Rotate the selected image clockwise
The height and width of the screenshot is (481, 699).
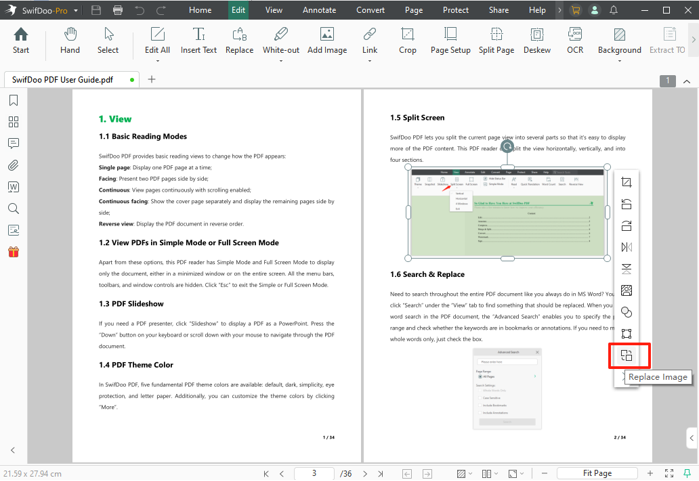[x=626, y=226]
